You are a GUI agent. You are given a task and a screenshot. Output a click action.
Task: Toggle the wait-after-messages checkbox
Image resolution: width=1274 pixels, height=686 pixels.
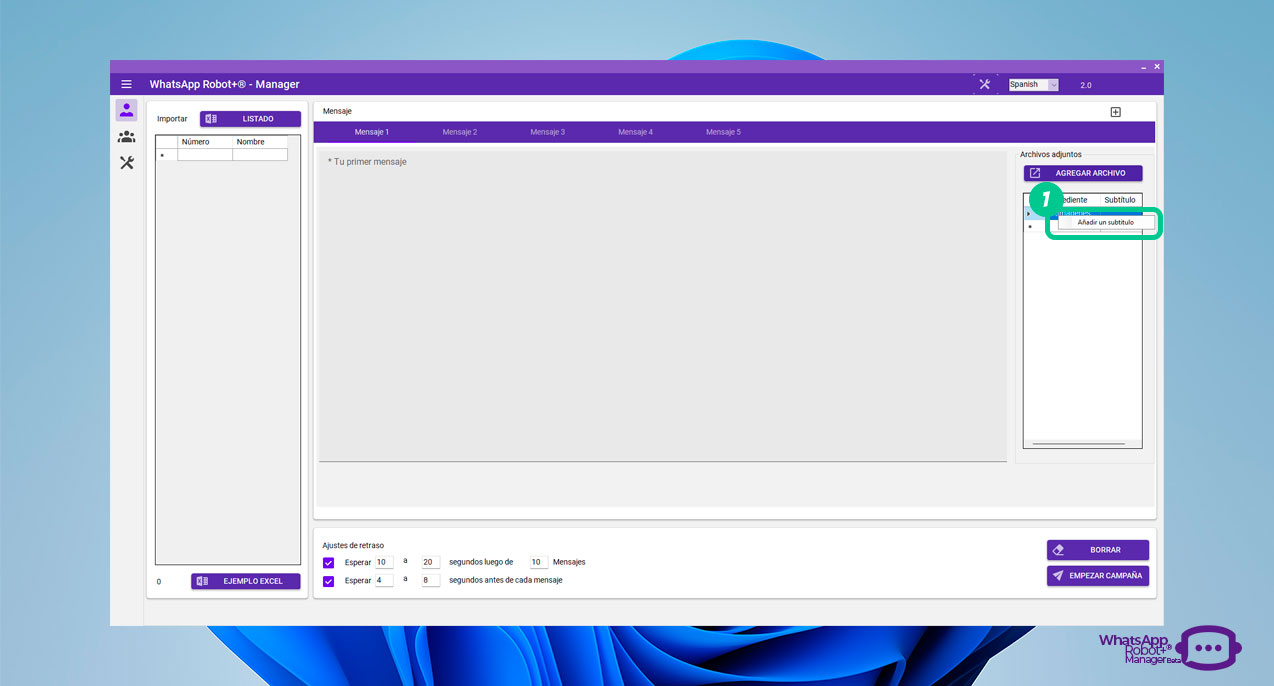tap(329, 562)
